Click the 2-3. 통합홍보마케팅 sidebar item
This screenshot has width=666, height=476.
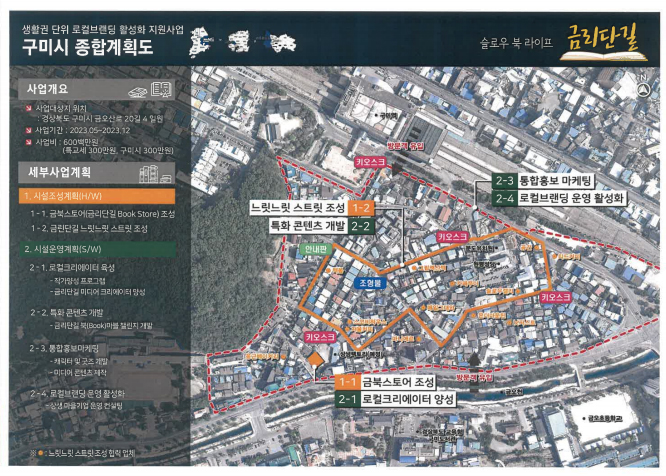64,349
